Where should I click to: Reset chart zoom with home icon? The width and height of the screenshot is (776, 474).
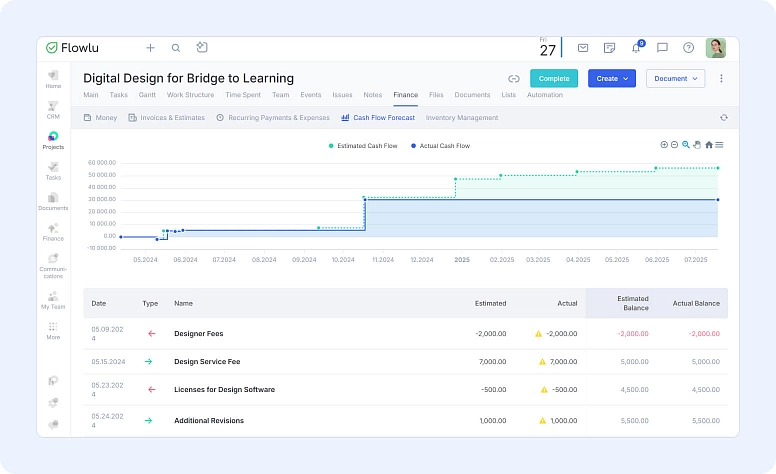pos(709,145)
